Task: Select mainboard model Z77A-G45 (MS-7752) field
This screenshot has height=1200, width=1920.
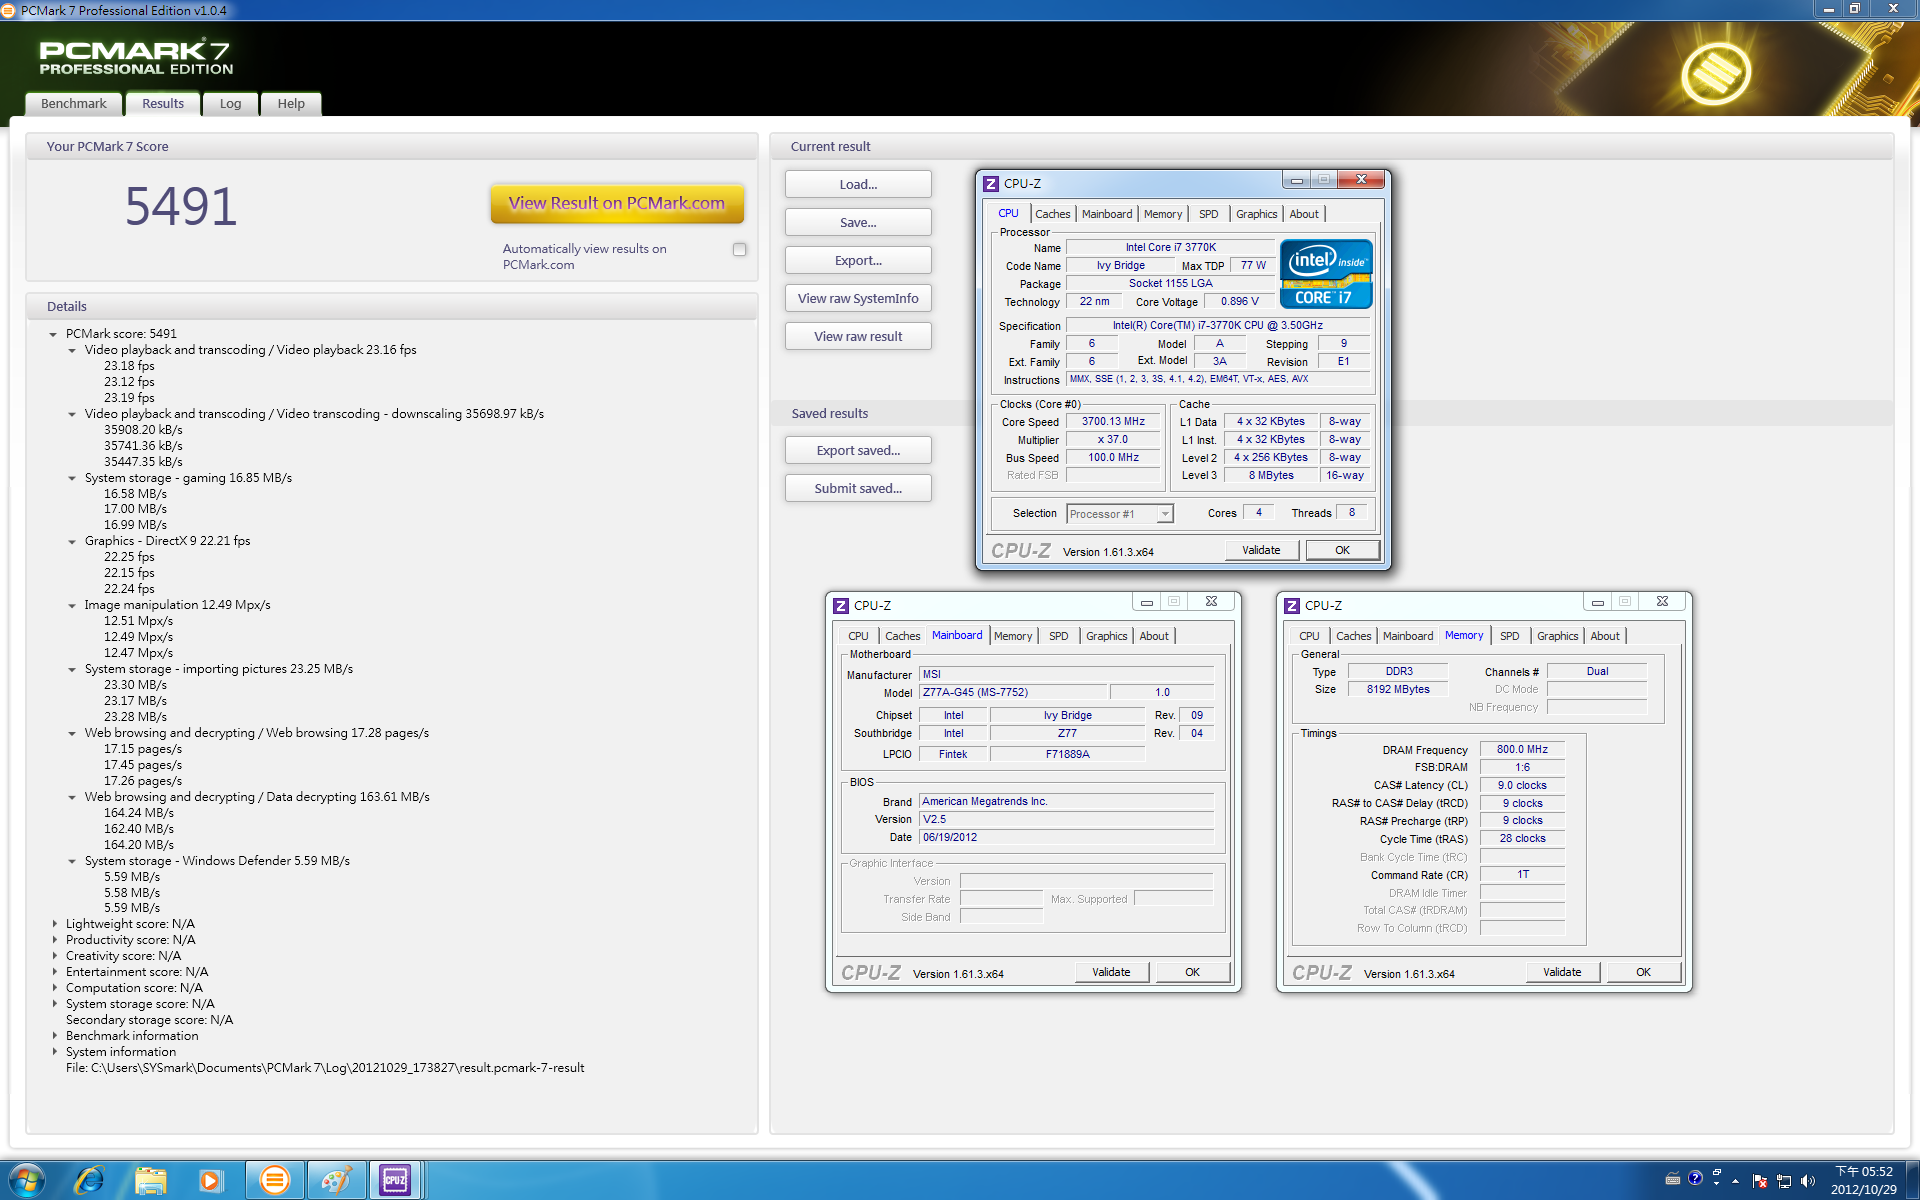Action: (1012, 692)
